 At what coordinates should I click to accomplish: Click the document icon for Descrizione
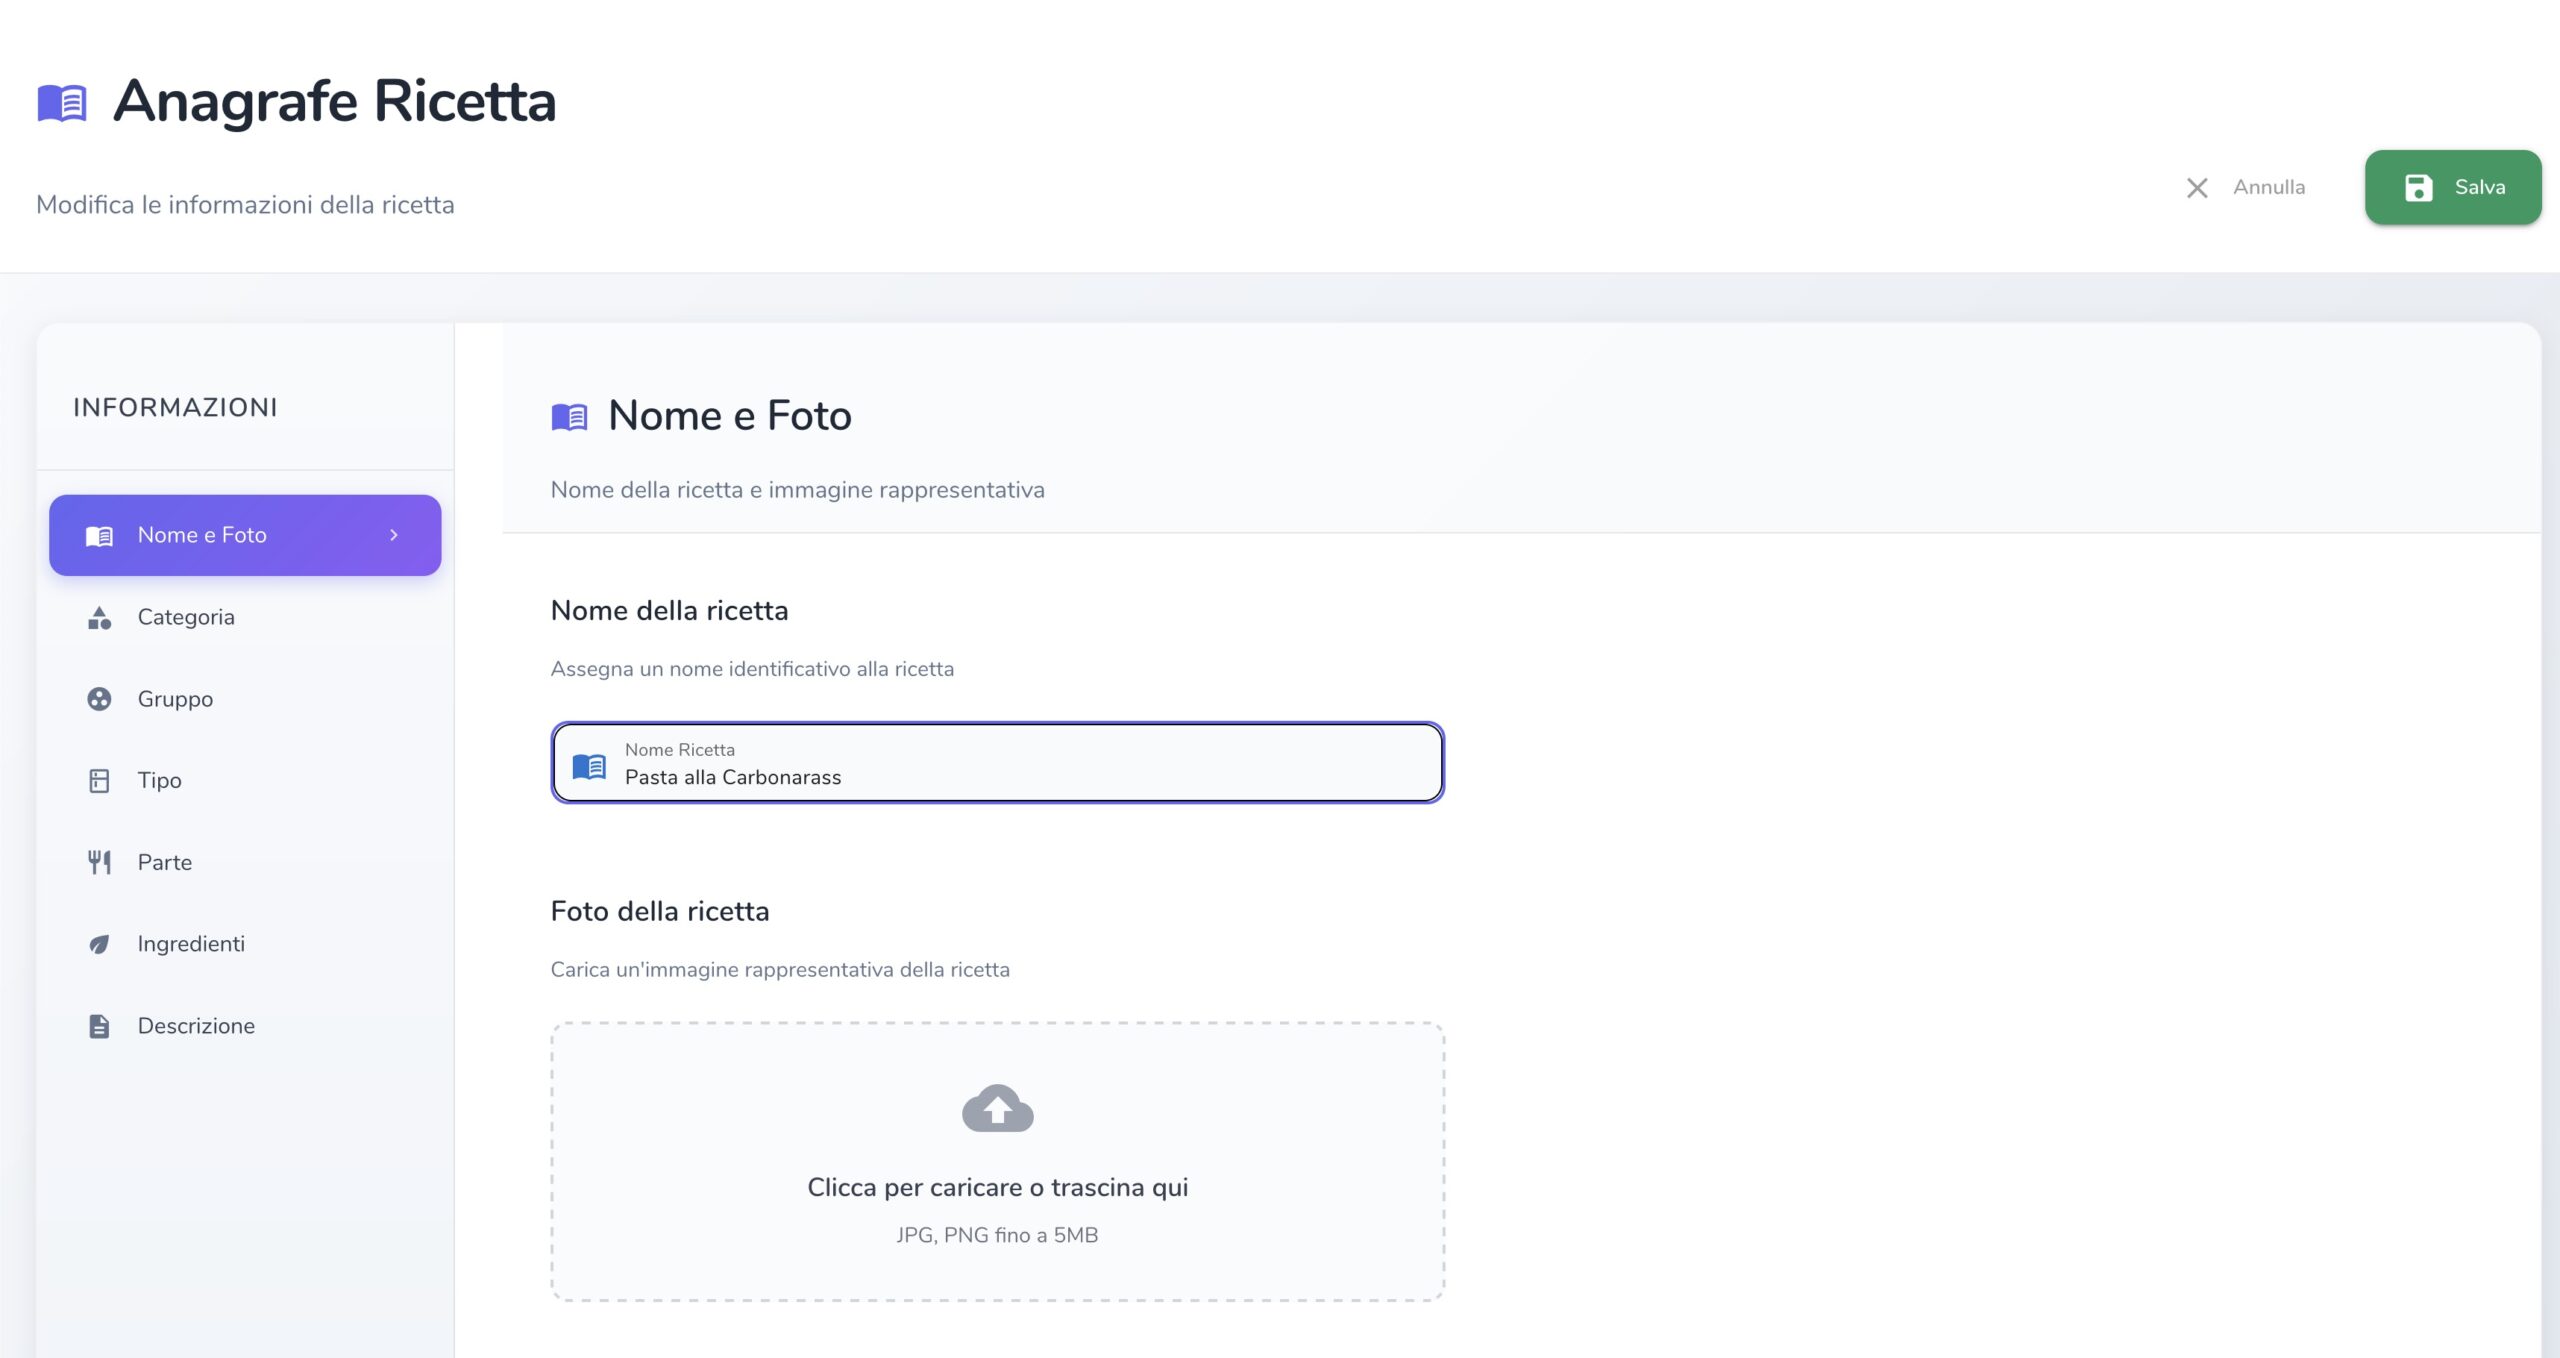[99, 1026]
